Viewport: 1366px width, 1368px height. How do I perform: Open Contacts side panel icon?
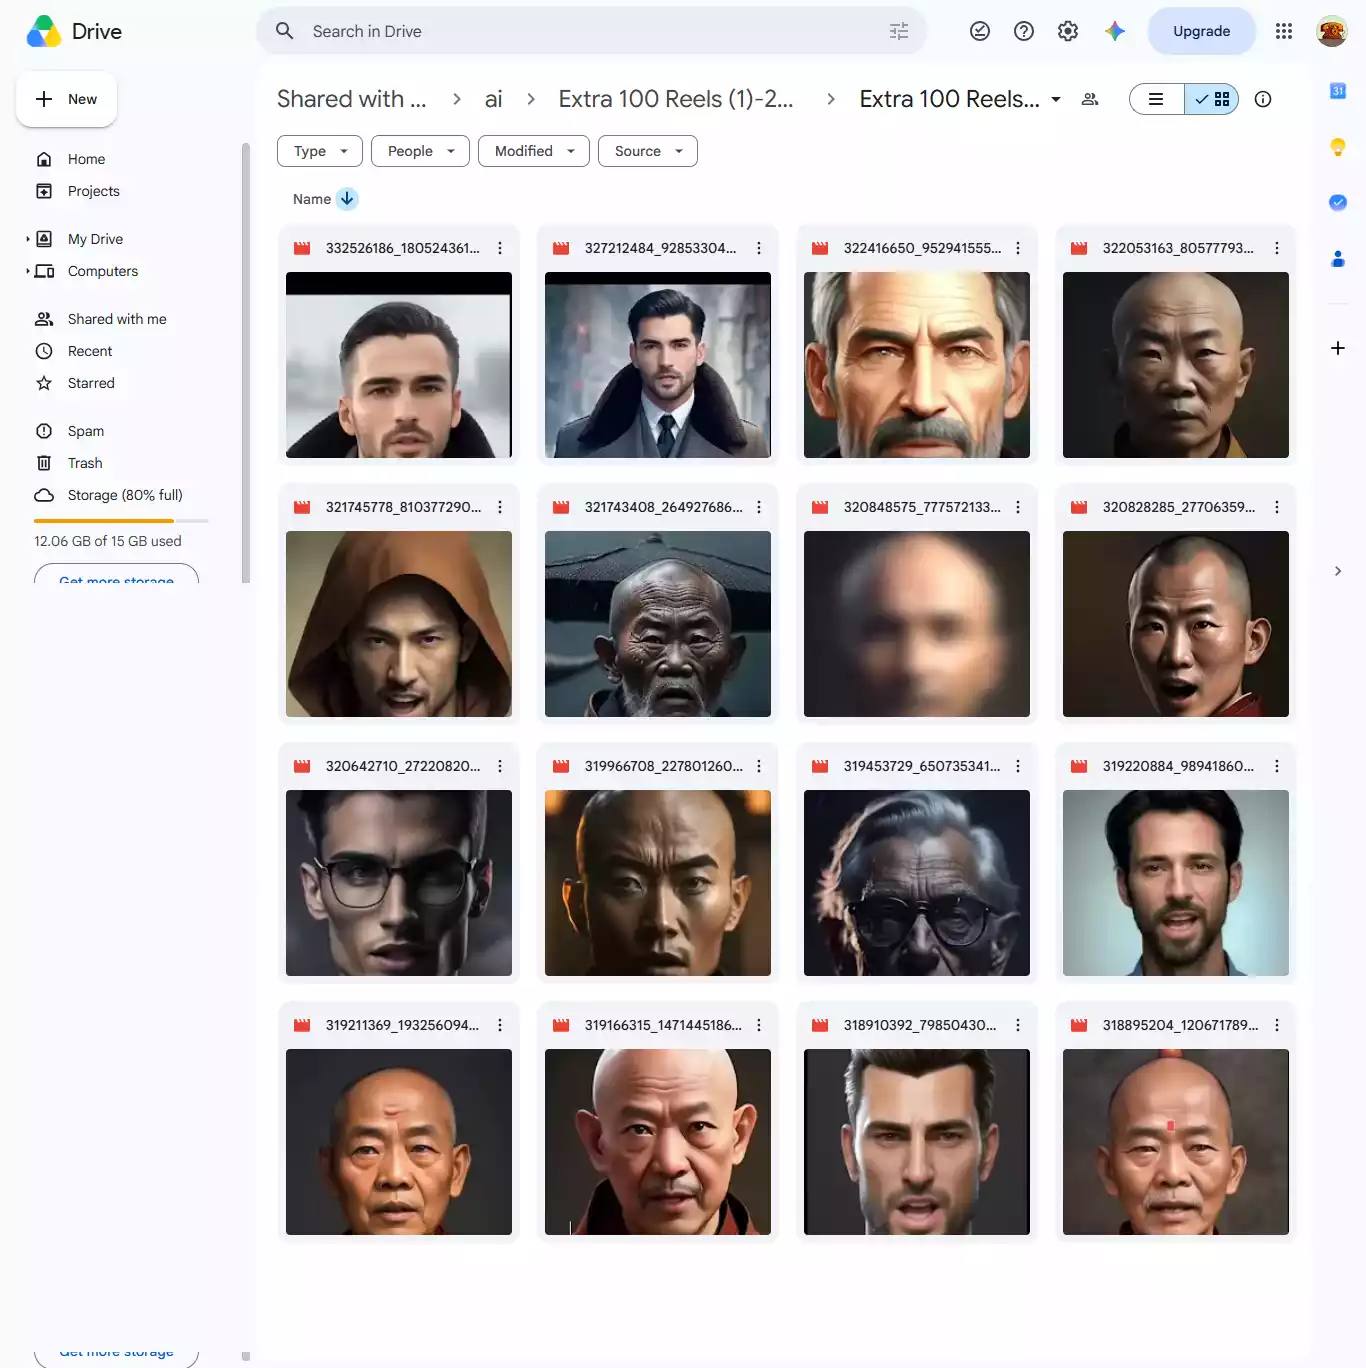(1338, 258)
